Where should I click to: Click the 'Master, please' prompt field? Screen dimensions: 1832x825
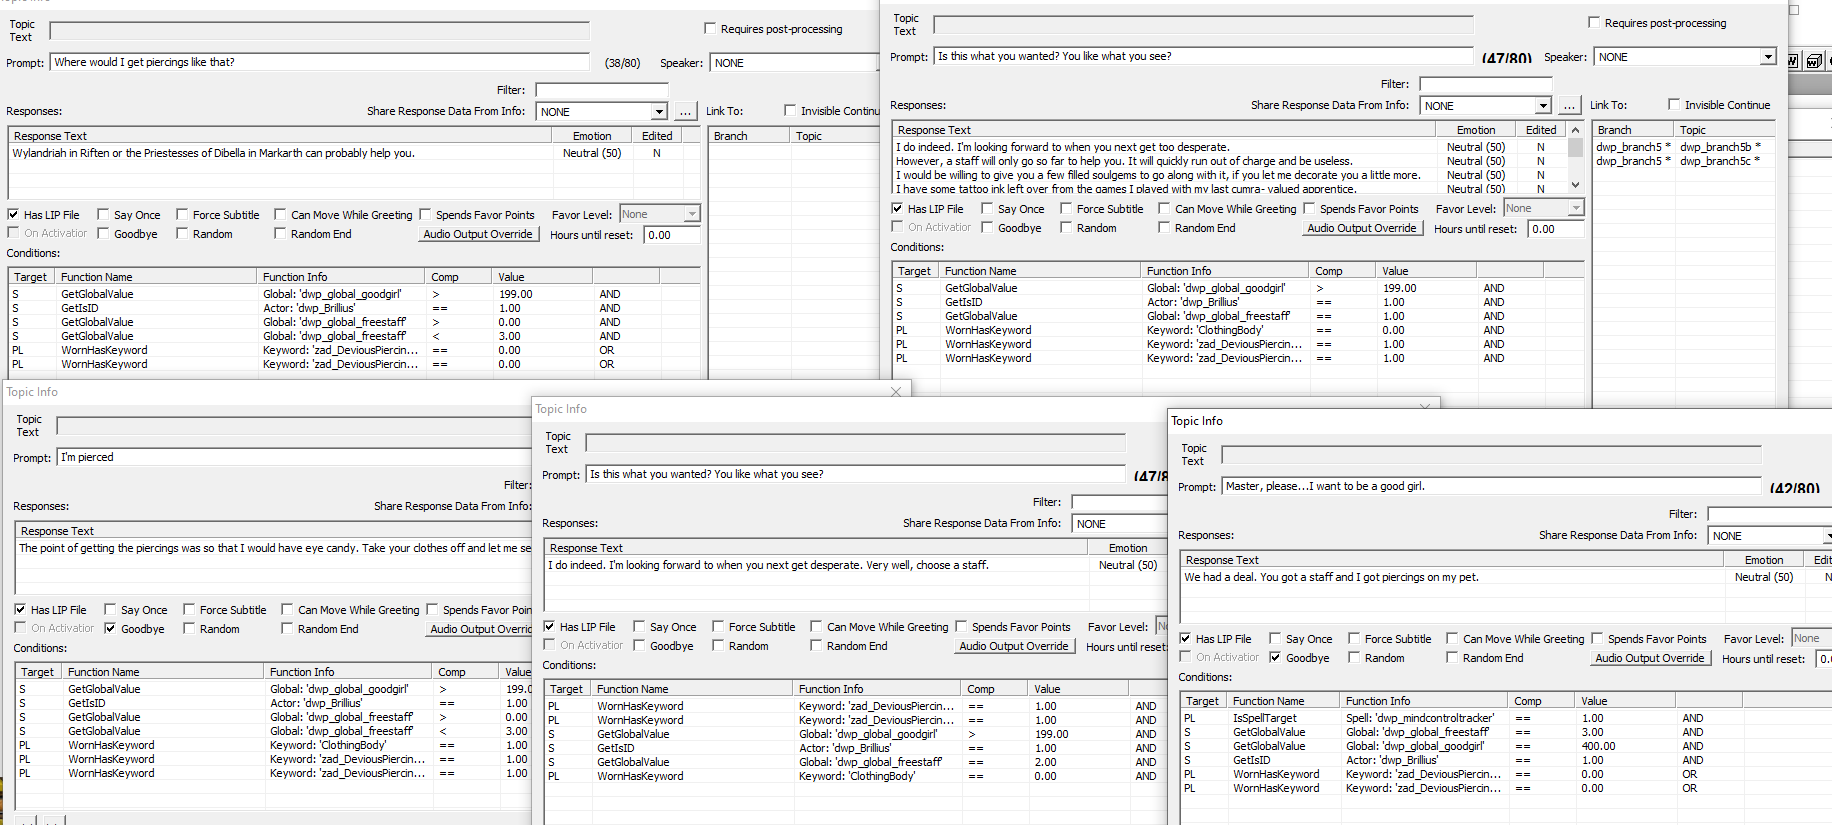(x=1491, y=486)
